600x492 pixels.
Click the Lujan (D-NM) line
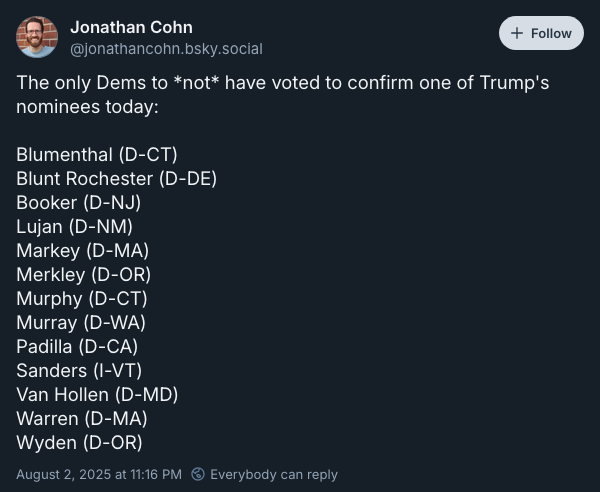pyautogui.click(x=74, y=226)
